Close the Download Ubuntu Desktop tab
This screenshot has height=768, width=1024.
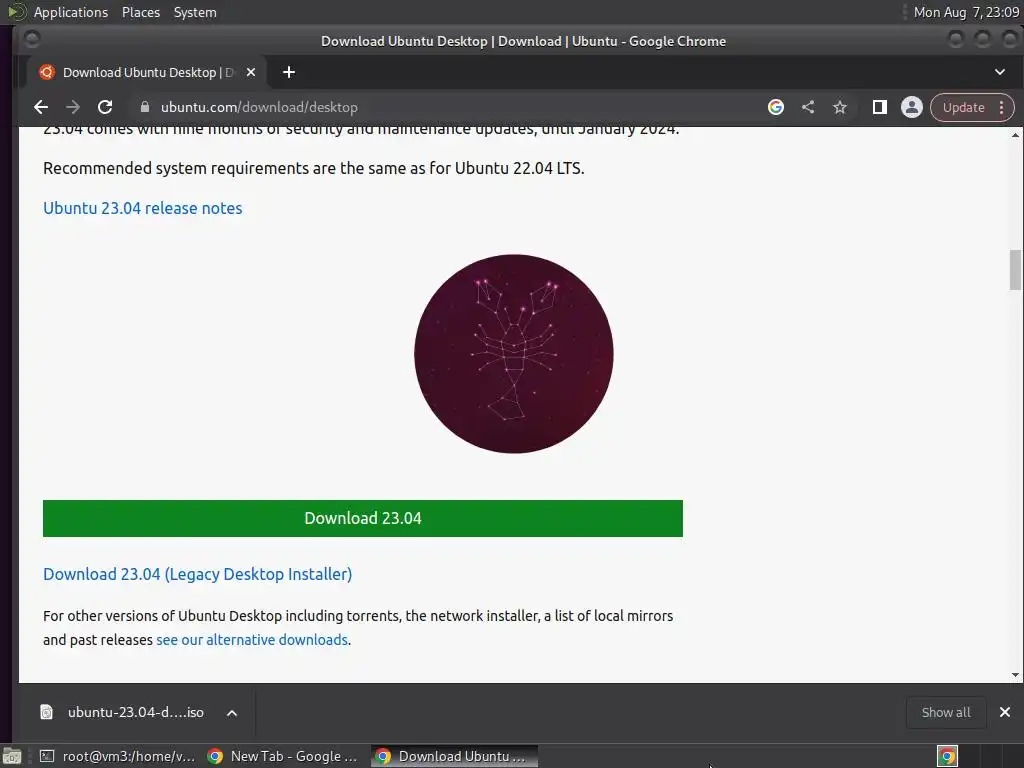(251, 72)
